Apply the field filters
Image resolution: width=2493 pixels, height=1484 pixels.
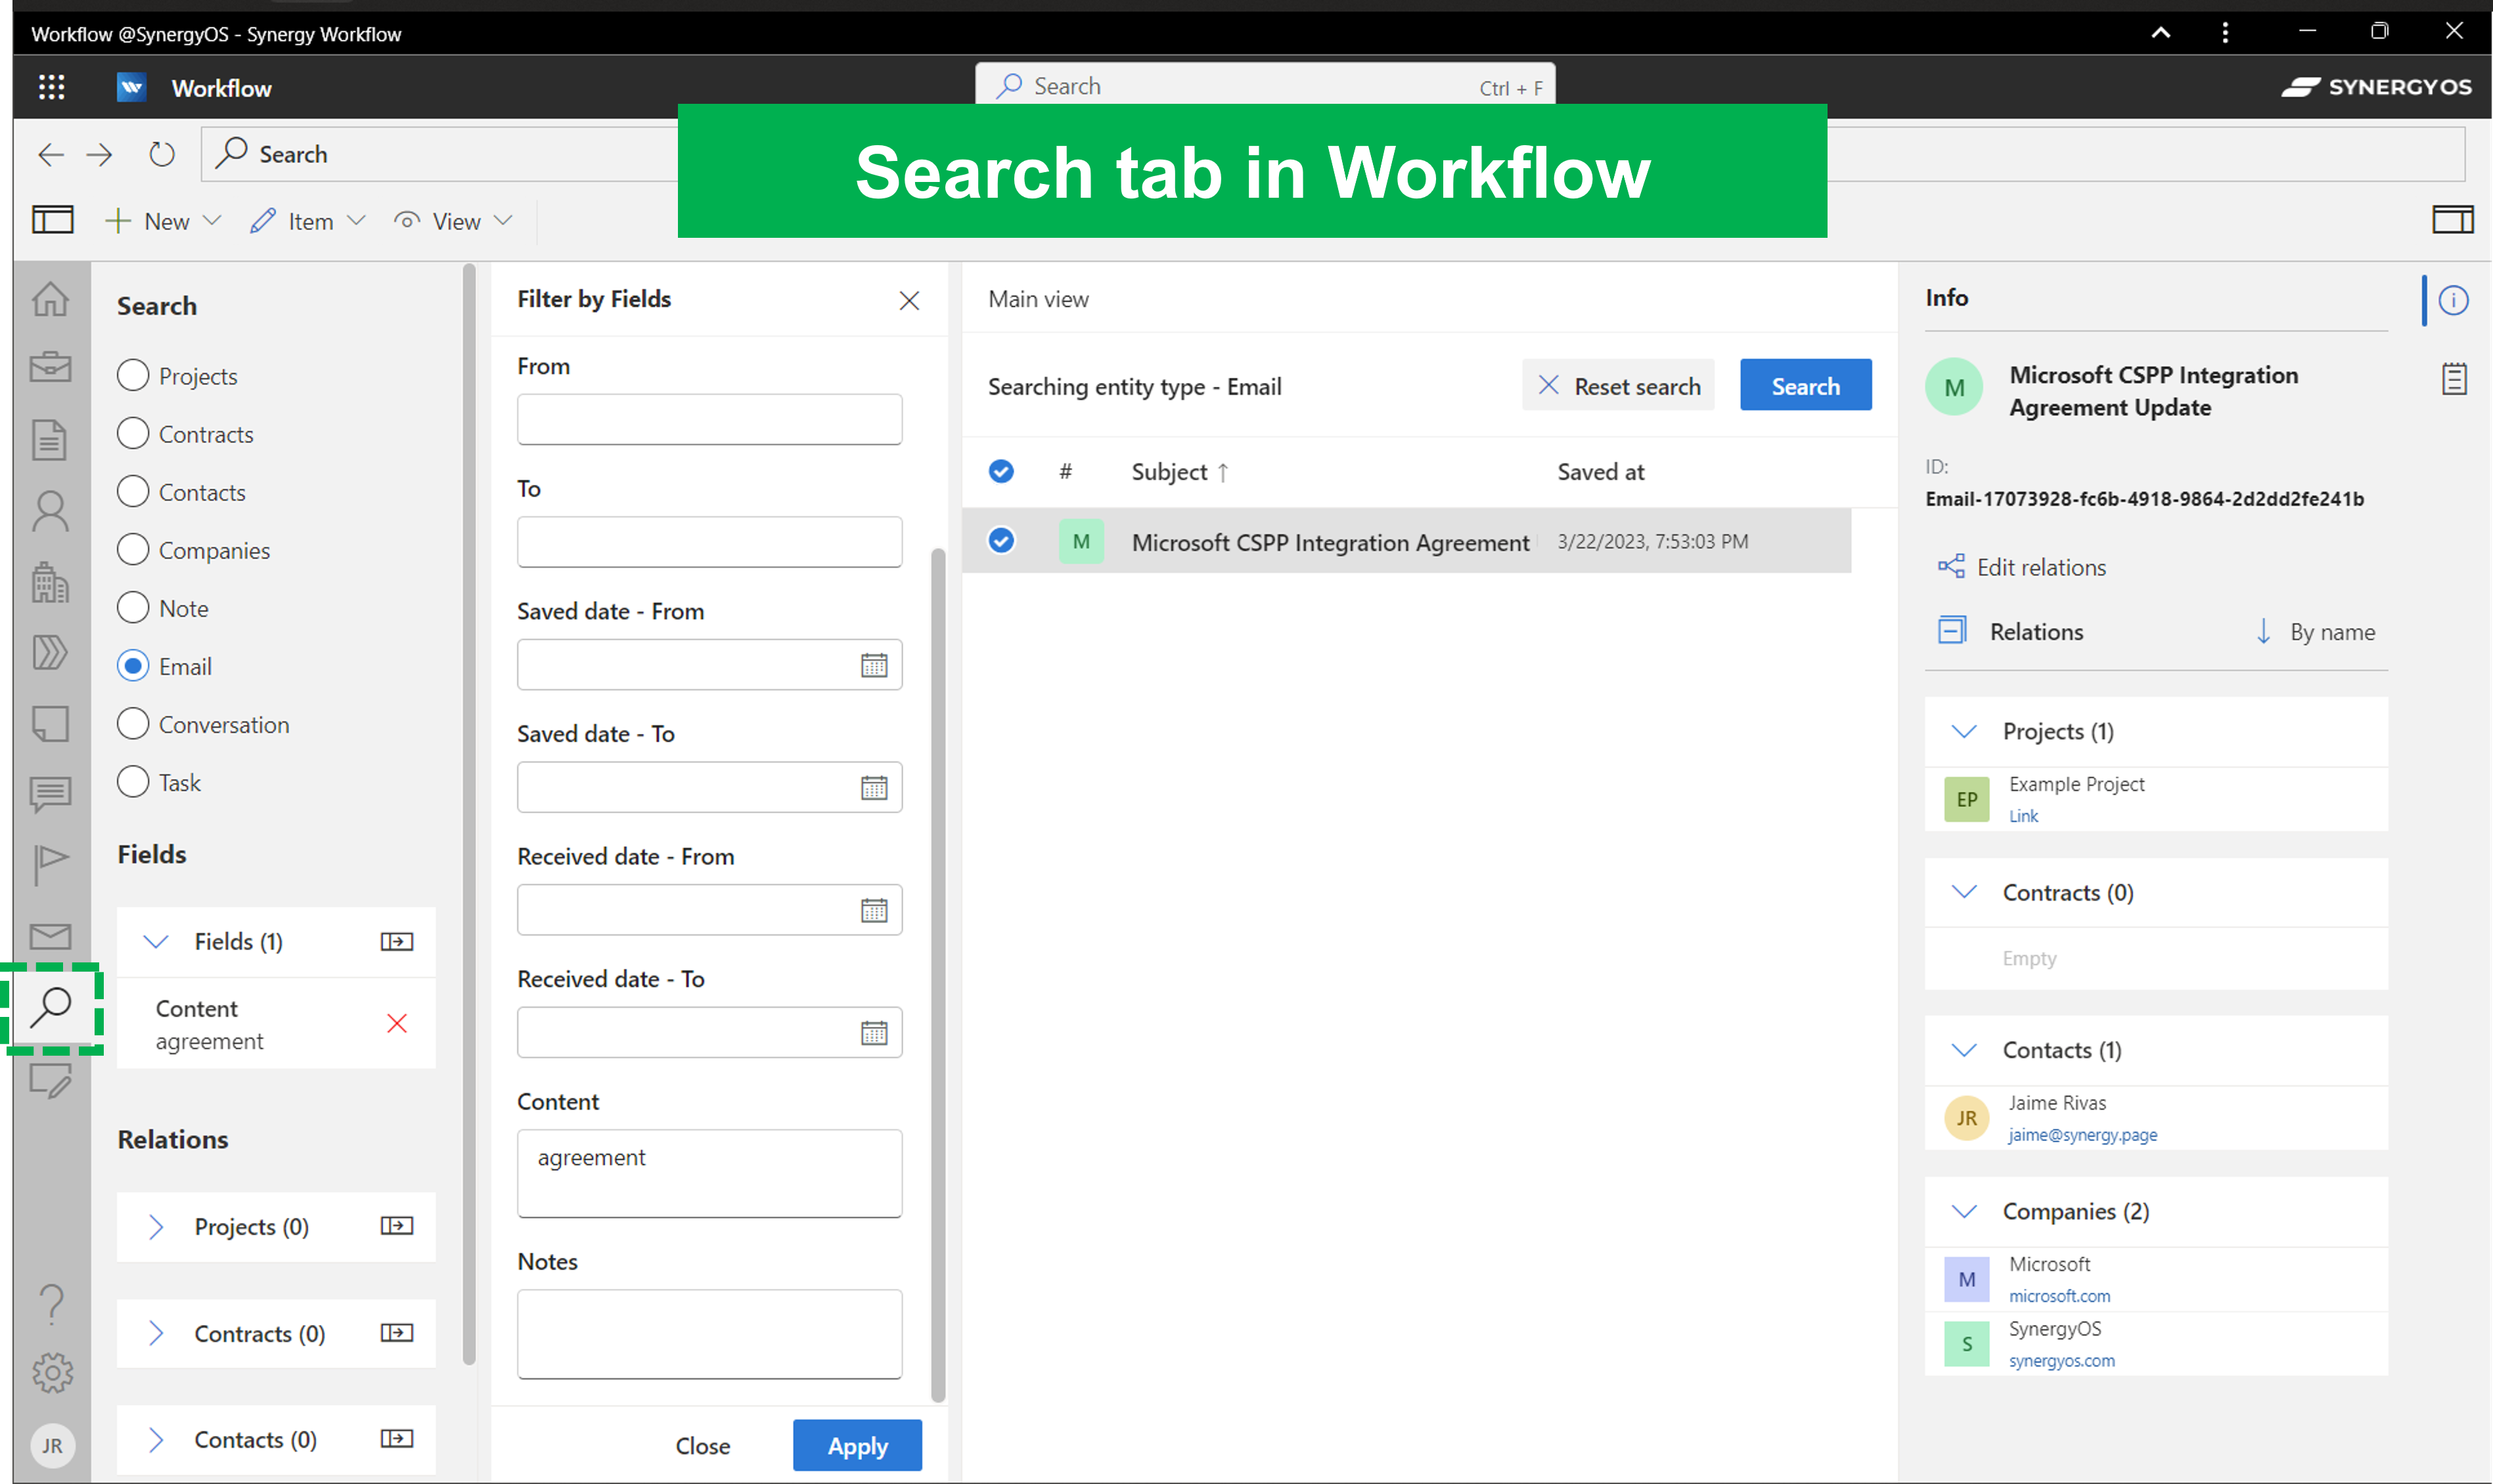coord(857,1445)
